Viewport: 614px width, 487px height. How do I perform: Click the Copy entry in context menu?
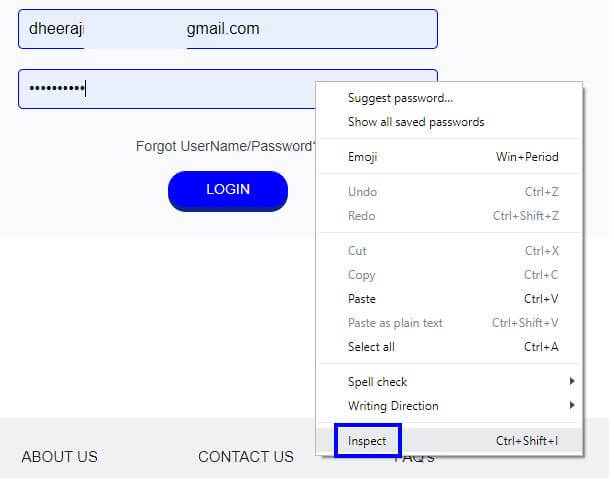click(x=449, y=275)
